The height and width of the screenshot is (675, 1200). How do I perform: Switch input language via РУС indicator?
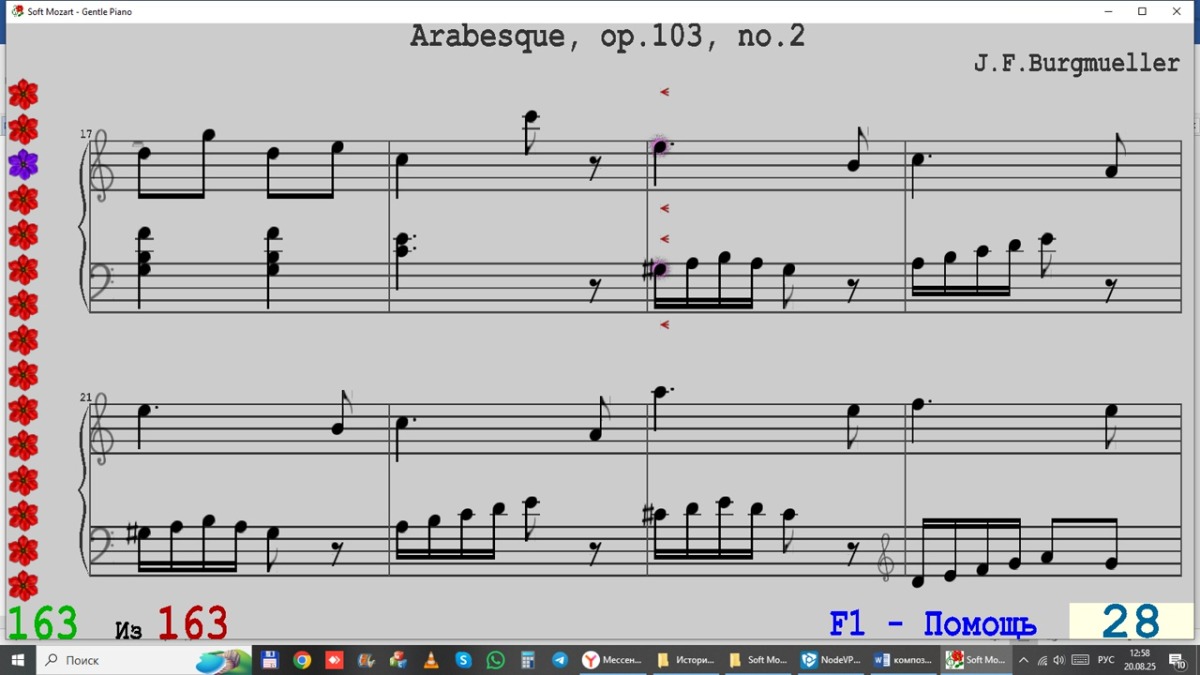click(x=1106, y=660)
